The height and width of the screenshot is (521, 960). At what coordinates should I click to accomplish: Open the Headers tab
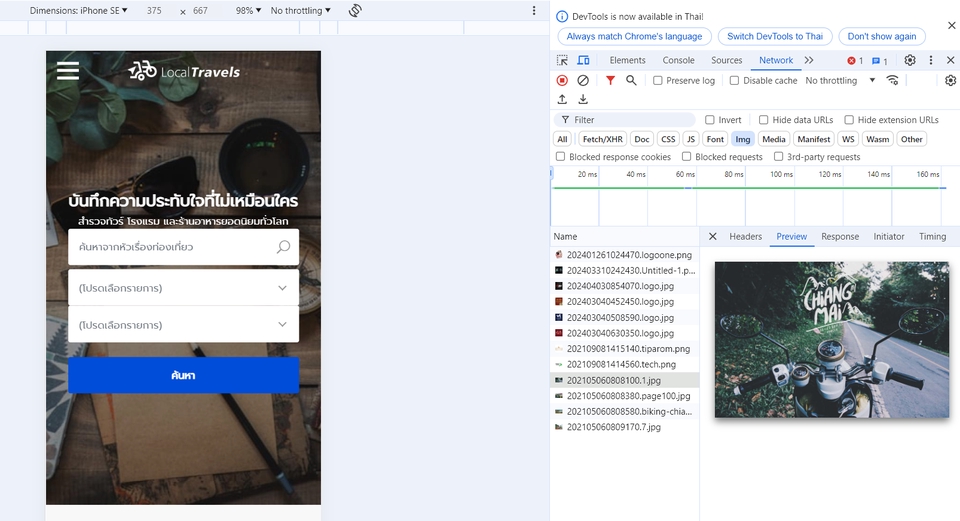pyautogui.click(x=746, y=236)
